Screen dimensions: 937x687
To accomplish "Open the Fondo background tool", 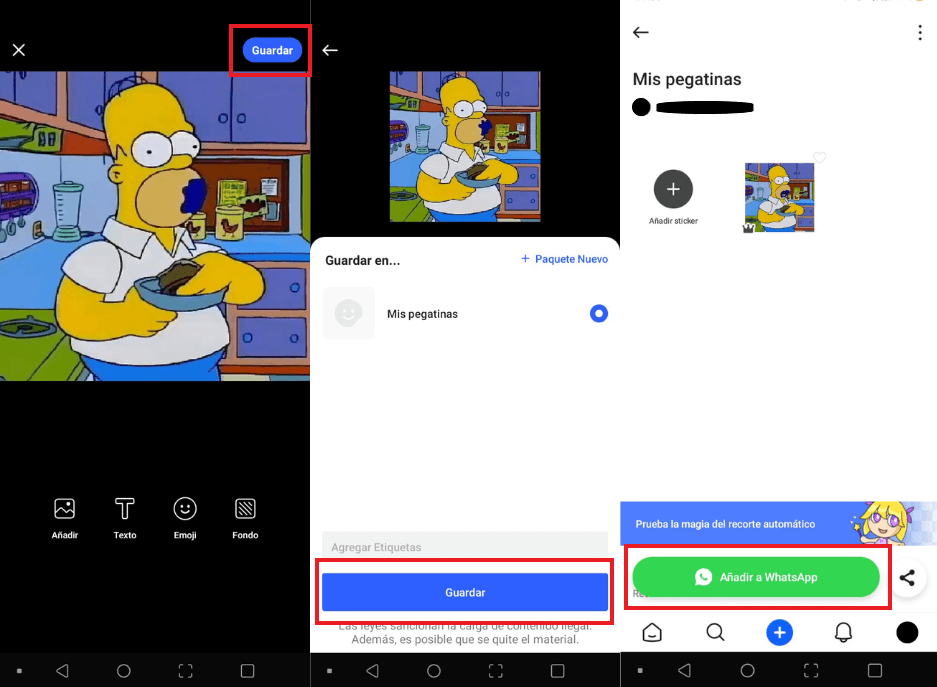I will (x=245, y=518).
